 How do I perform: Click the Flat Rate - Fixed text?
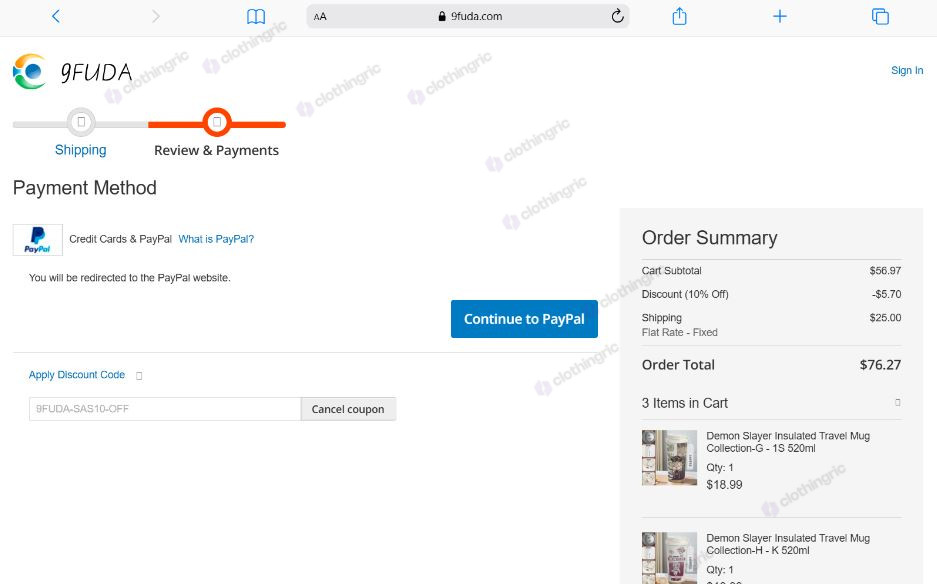point(679,332)
